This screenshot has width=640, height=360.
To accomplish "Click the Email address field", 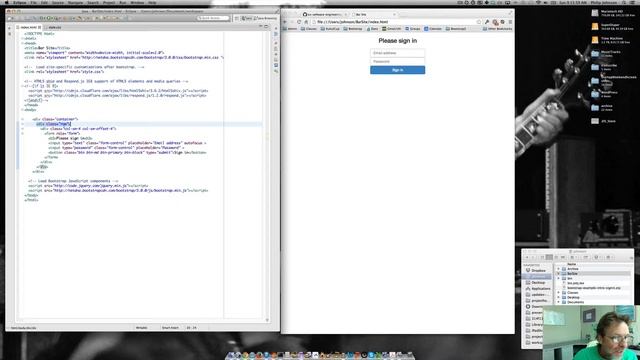I will pyautogui.click(x=398, y=53).
